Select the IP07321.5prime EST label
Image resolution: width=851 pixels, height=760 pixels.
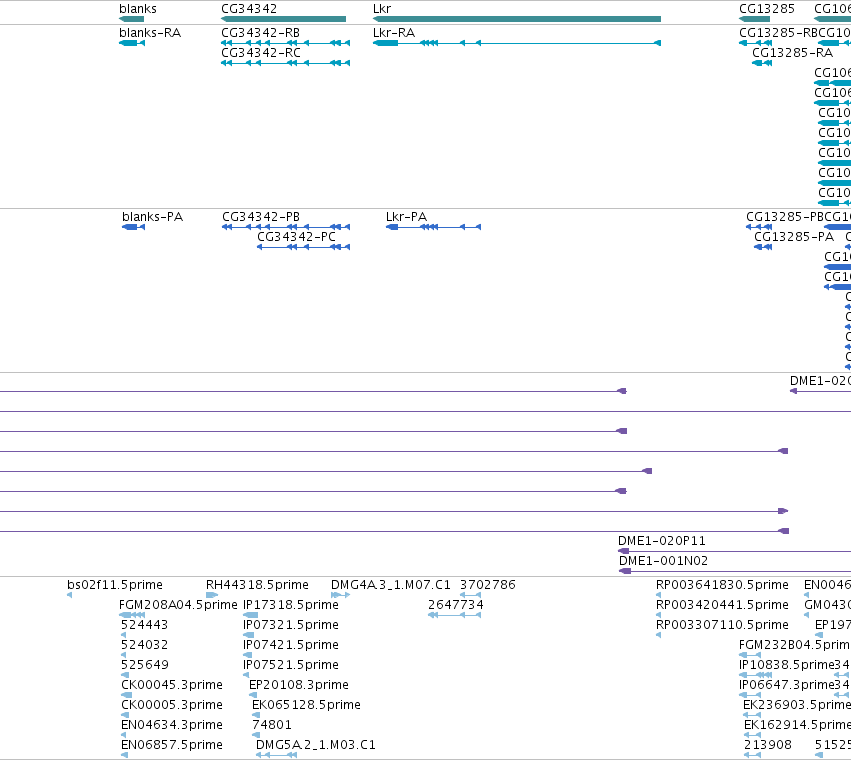[x=291, y=625]
